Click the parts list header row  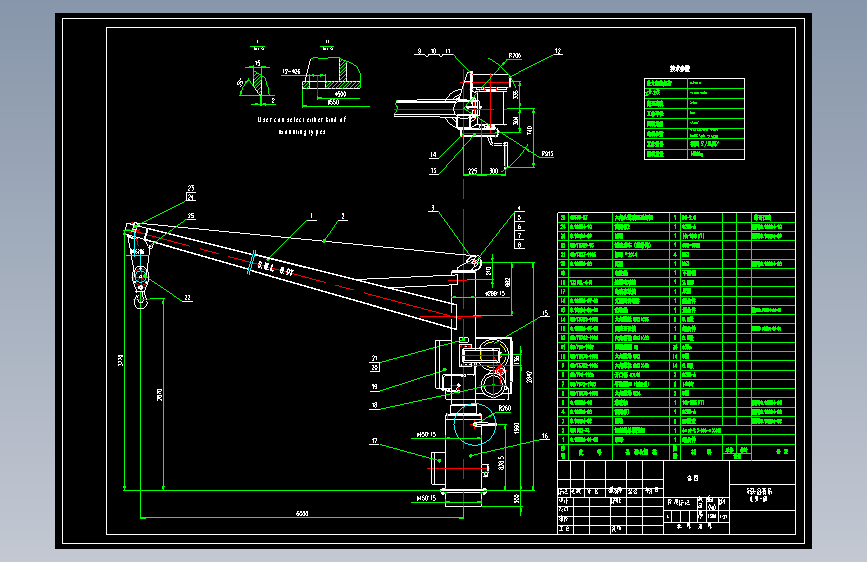676,452
